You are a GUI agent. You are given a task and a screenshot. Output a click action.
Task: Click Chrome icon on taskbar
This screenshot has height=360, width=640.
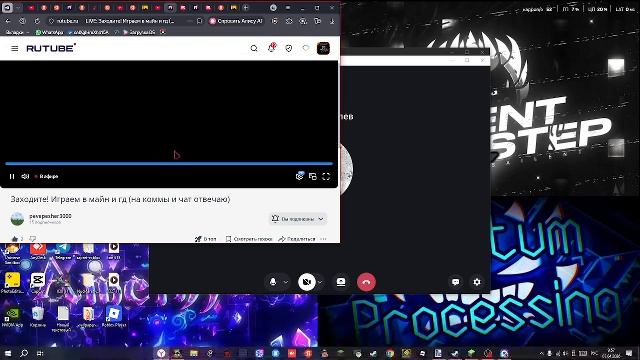tap(390, 353)
